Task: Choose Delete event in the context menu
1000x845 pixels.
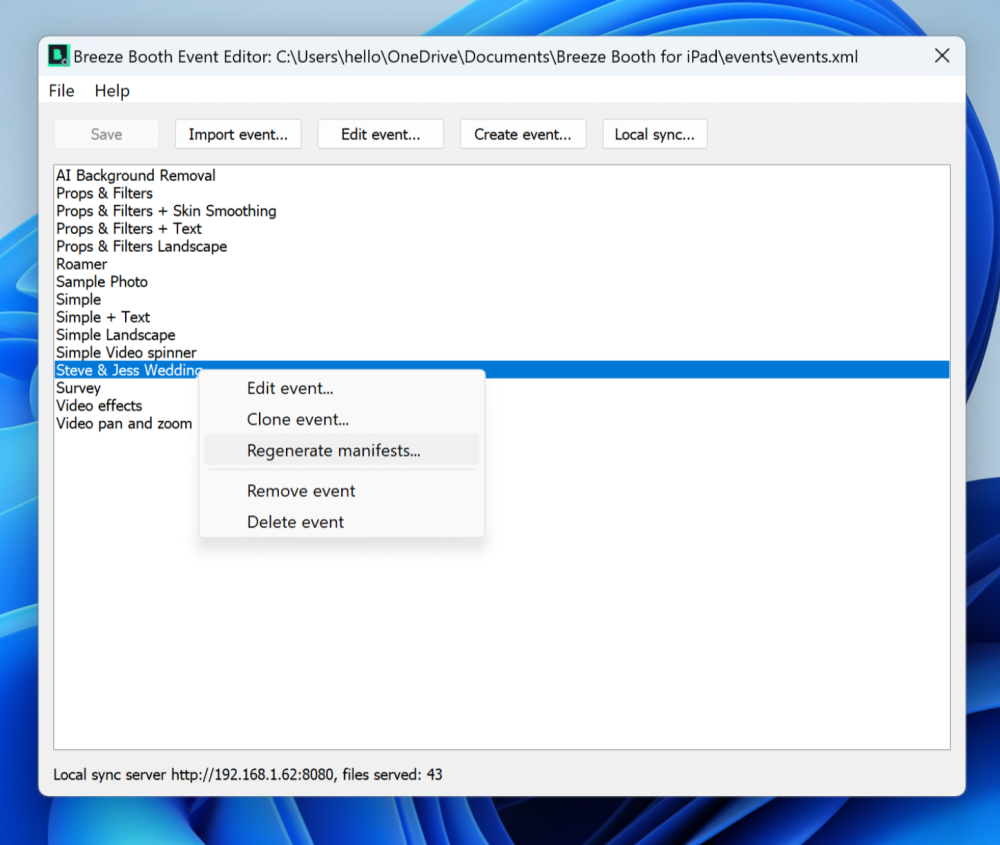Action: tap(342, 522)
